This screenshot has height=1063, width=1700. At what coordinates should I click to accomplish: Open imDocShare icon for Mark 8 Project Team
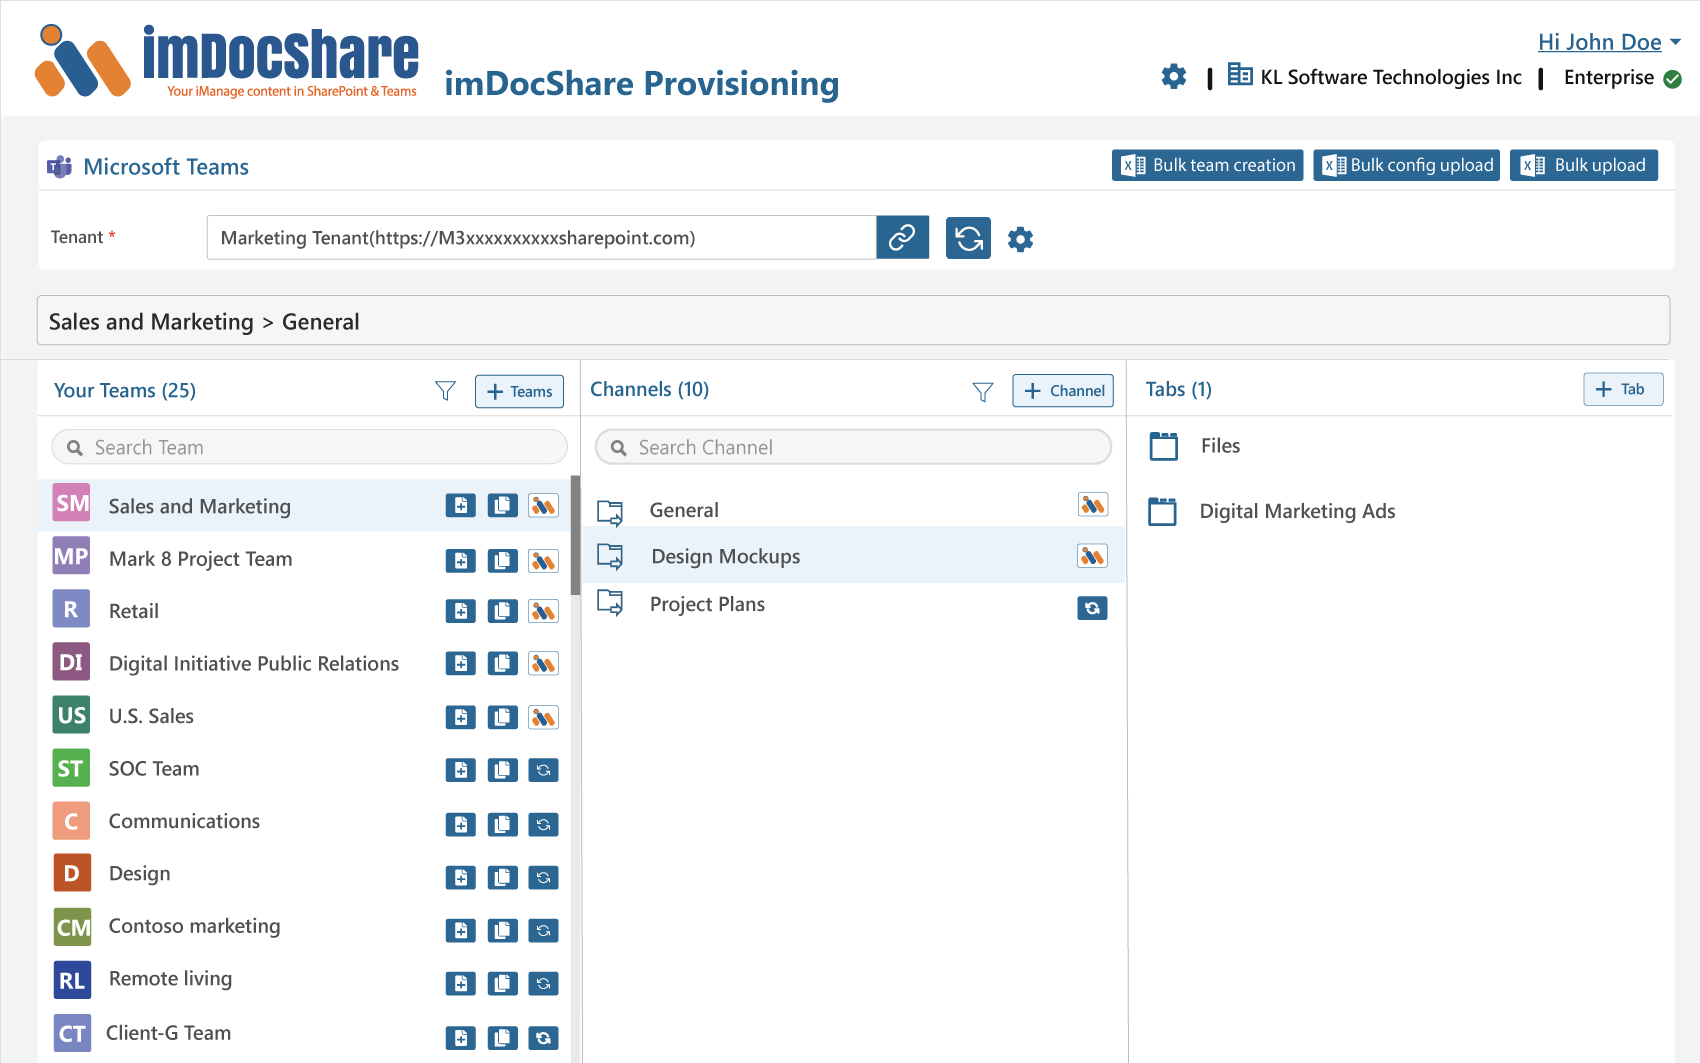(543, 561)
